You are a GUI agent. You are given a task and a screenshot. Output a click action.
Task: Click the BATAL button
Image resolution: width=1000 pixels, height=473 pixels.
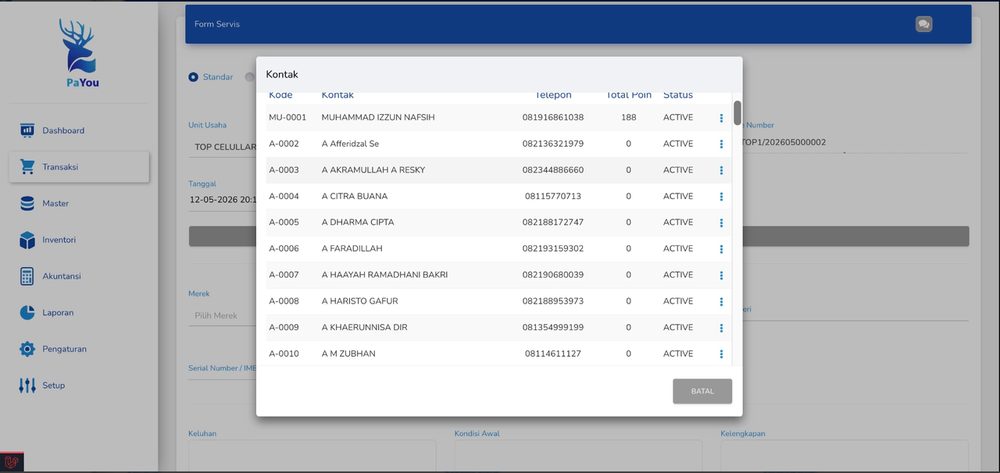tap(702, 391)
